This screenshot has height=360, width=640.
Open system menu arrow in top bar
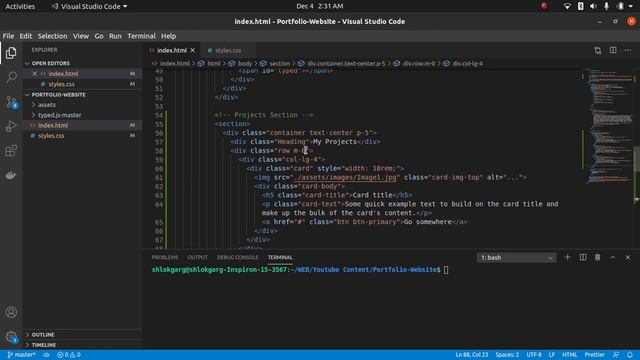tap(631, 6)
